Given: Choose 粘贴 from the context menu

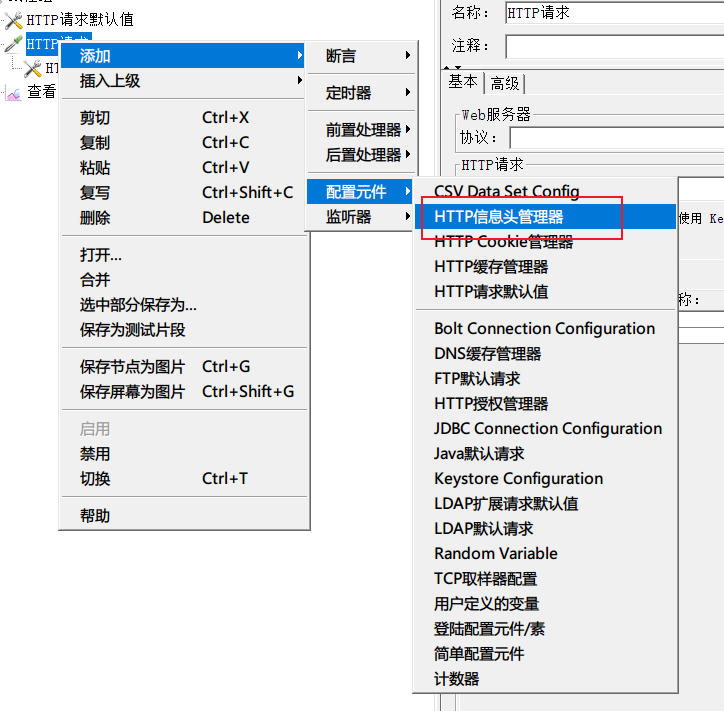Looking at the screenshot, I should pos(185,168).
